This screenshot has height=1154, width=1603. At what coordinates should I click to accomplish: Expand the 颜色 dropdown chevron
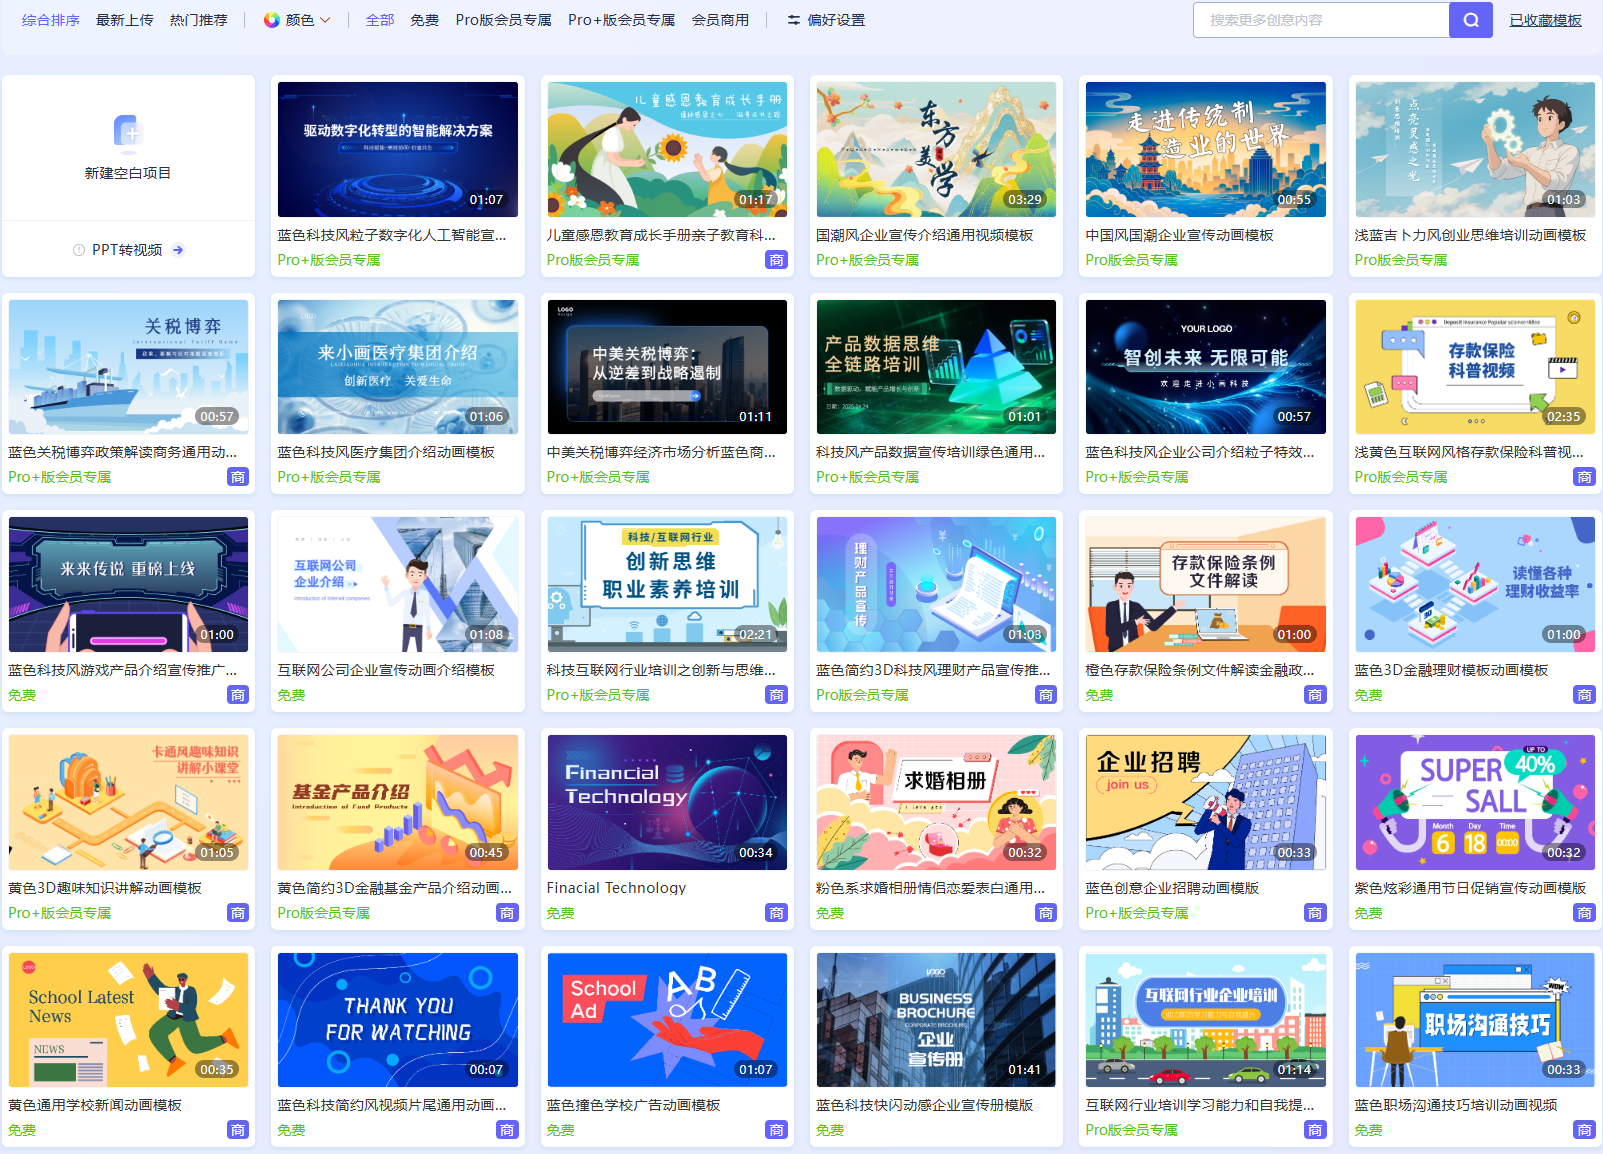325,20
